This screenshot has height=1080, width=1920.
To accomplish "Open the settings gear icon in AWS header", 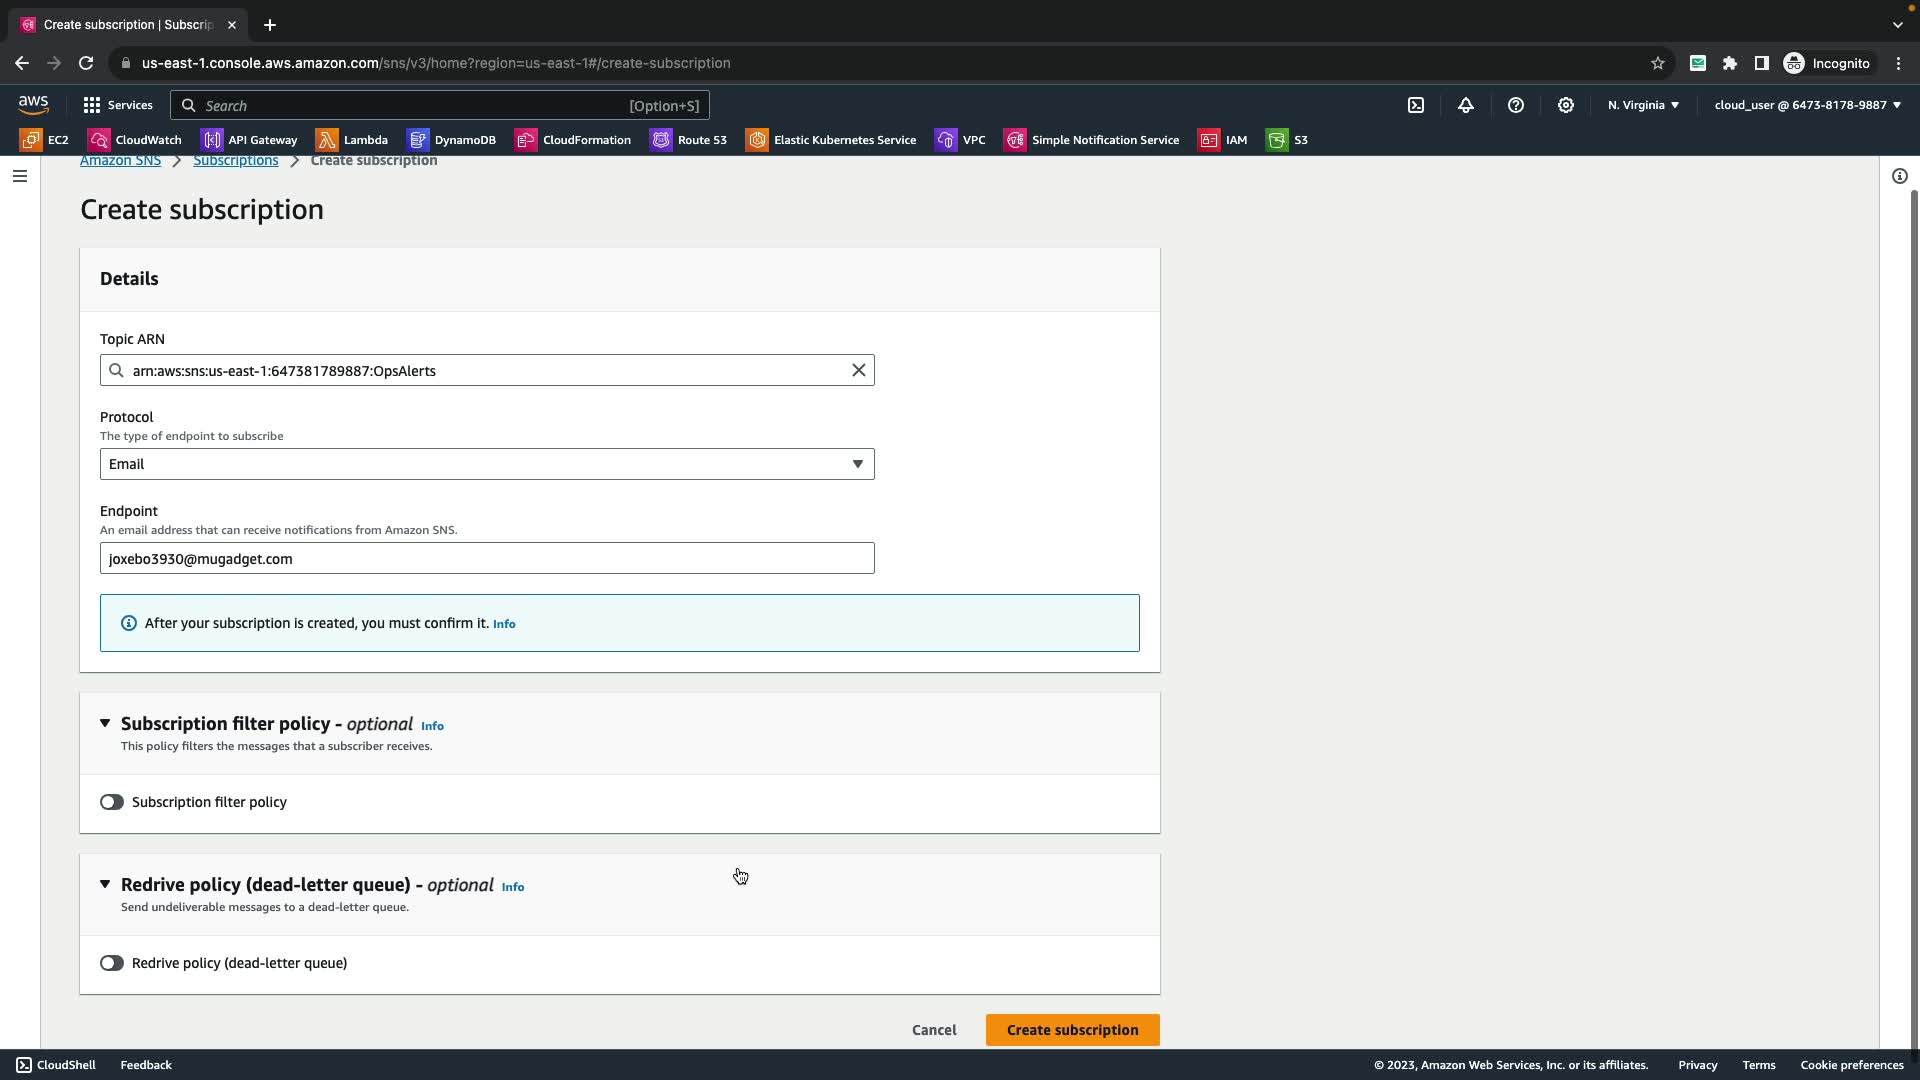I will [x=1566, y=105].
